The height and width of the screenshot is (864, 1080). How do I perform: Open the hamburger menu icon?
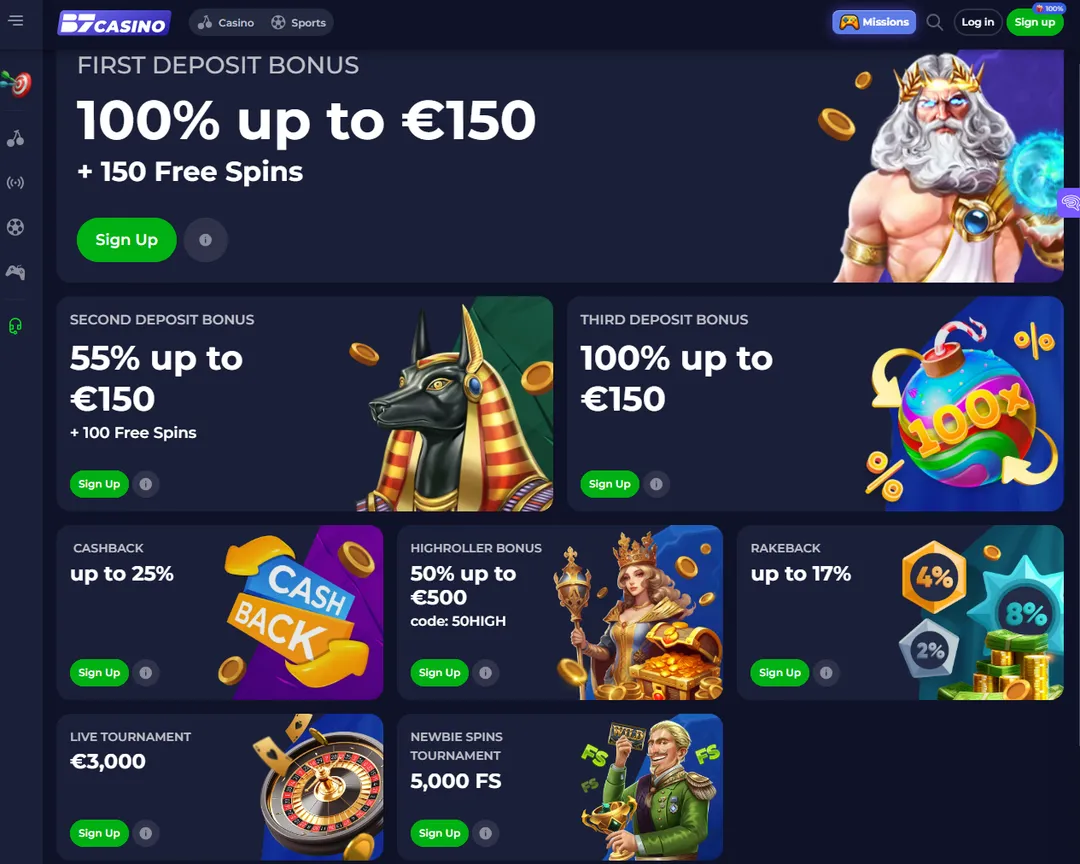coord(15,21)
